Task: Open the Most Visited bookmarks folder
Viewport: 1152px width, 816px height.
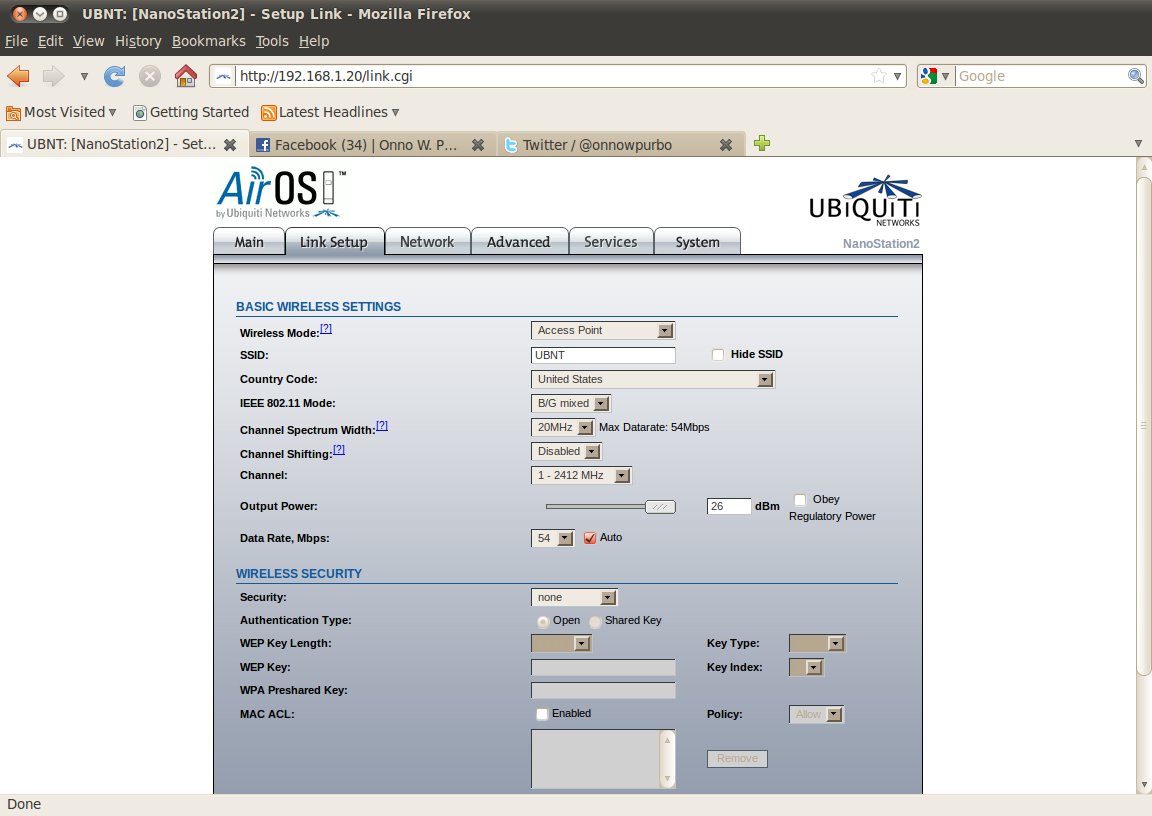Action: (61, 112)
